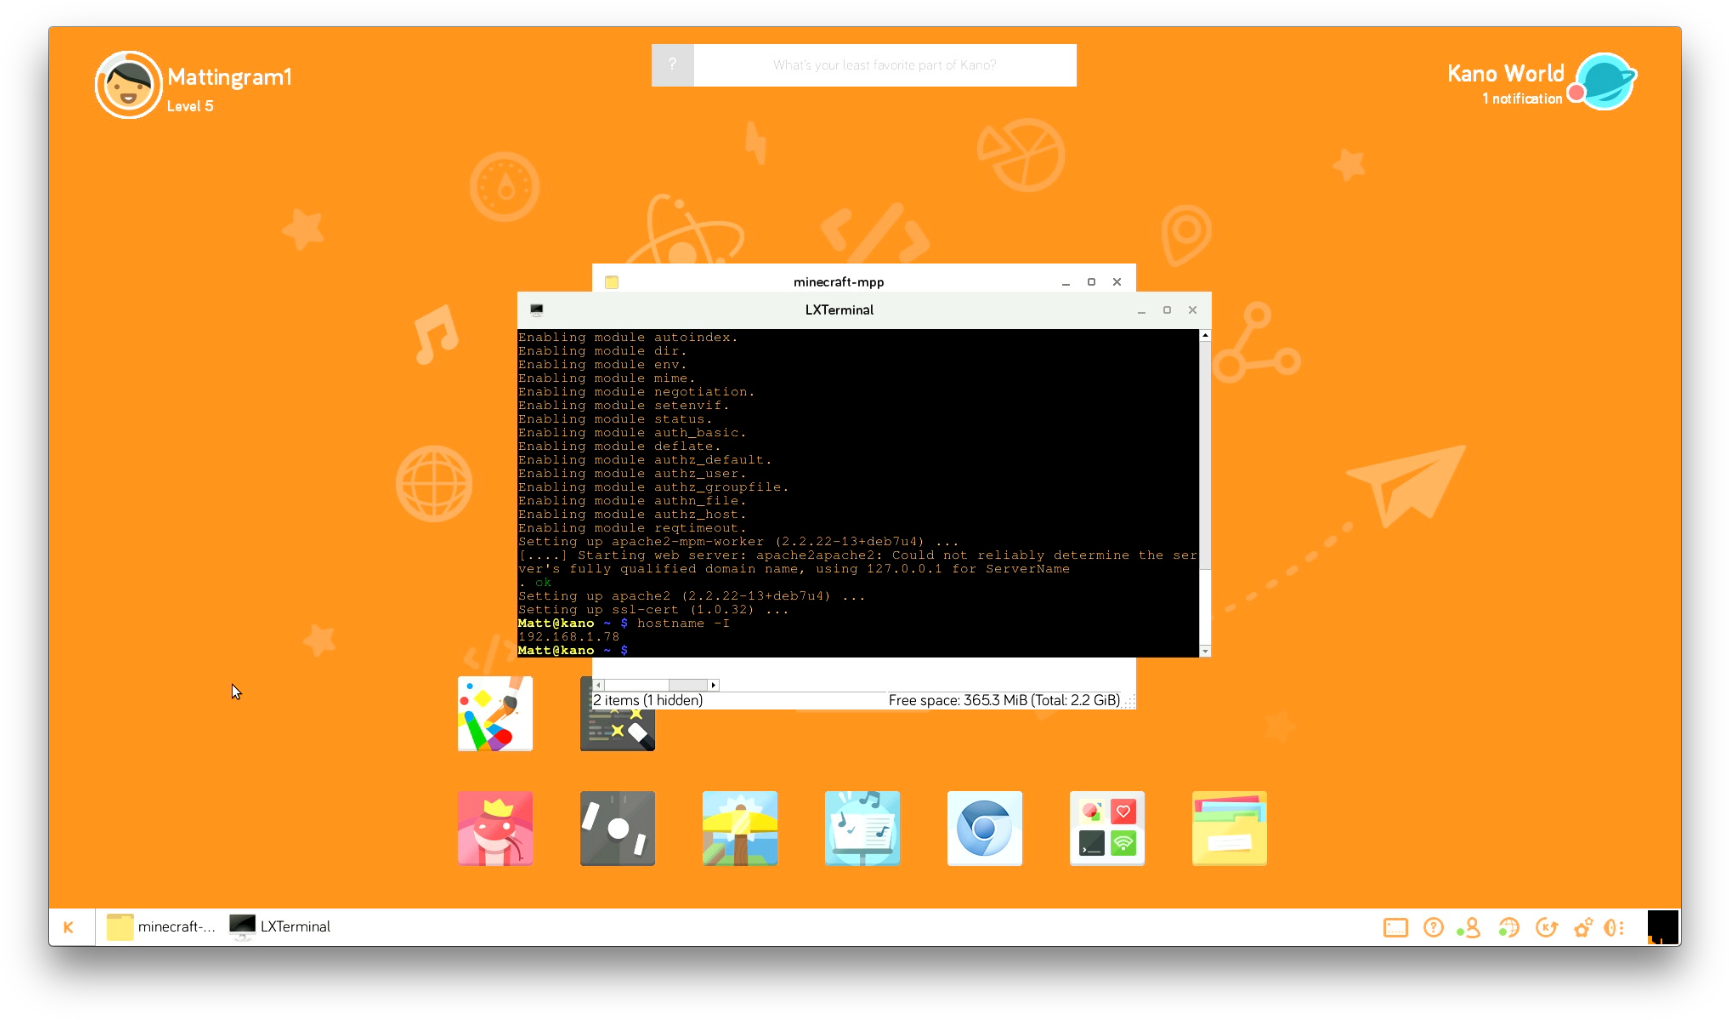Click the help question-mark tray icon
This screenshot has height=1020, width=1729.
tap(1433, 928)
